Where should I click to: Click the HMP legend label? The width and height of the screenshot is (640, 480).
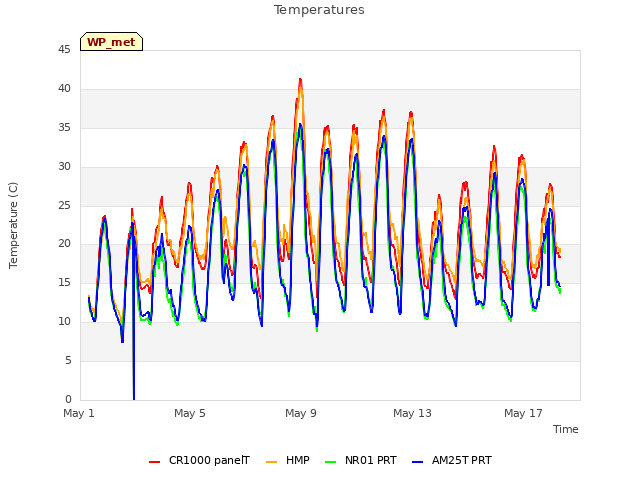[298, 460]
